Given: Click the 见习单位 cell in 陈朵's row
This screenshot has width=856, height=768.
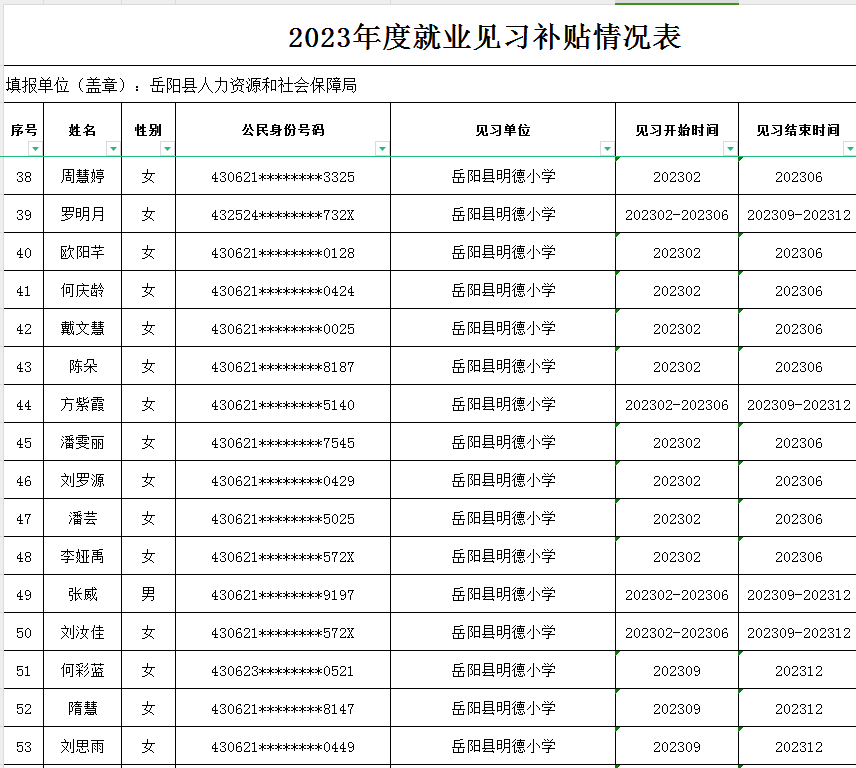Looking at the screenshot, I should 503,367.
